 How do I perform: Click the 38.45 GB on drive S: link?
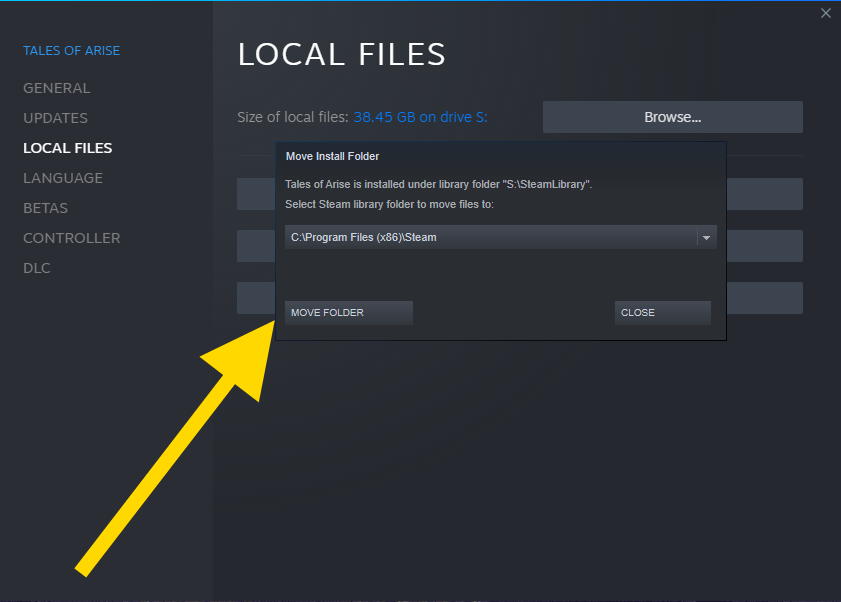[420, 117]
